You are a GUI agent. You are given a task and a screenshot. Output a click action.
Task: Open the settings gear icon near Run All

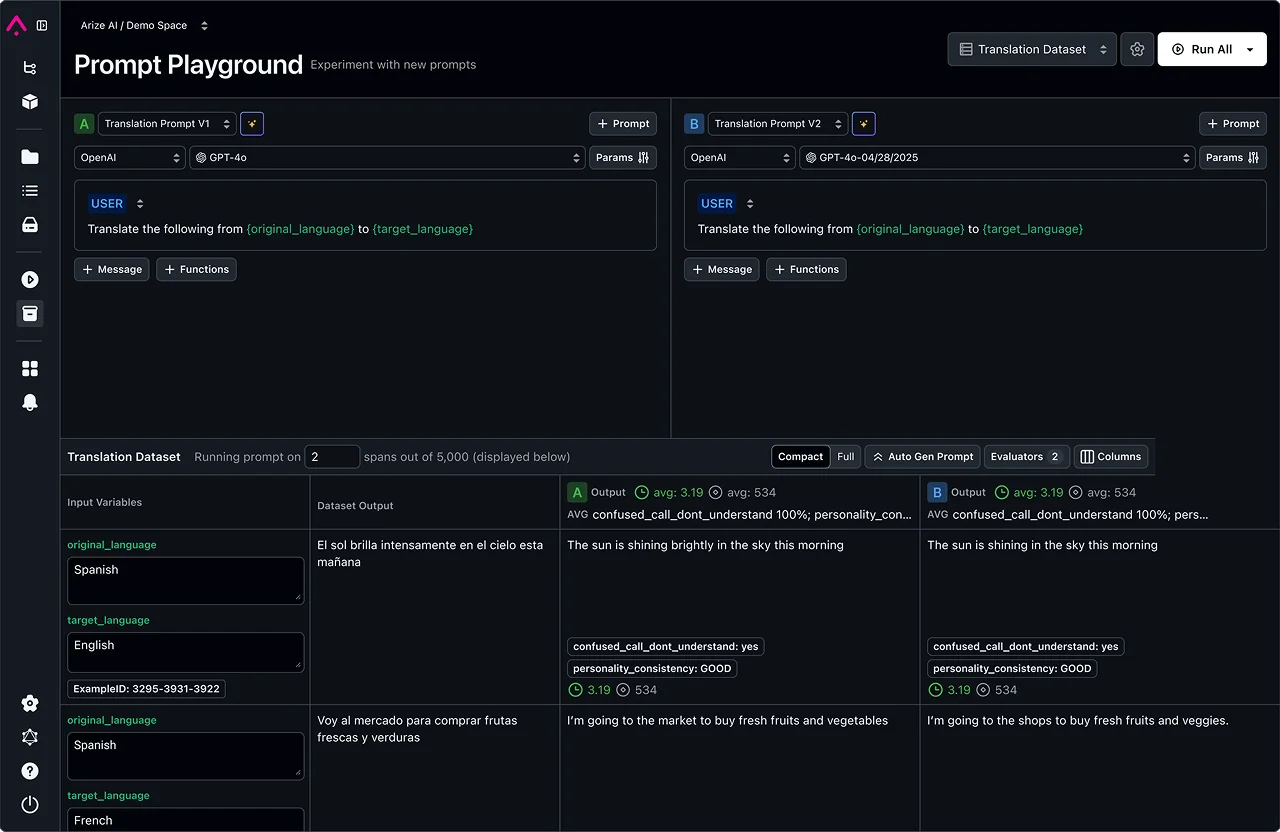tap(1137, 48)
